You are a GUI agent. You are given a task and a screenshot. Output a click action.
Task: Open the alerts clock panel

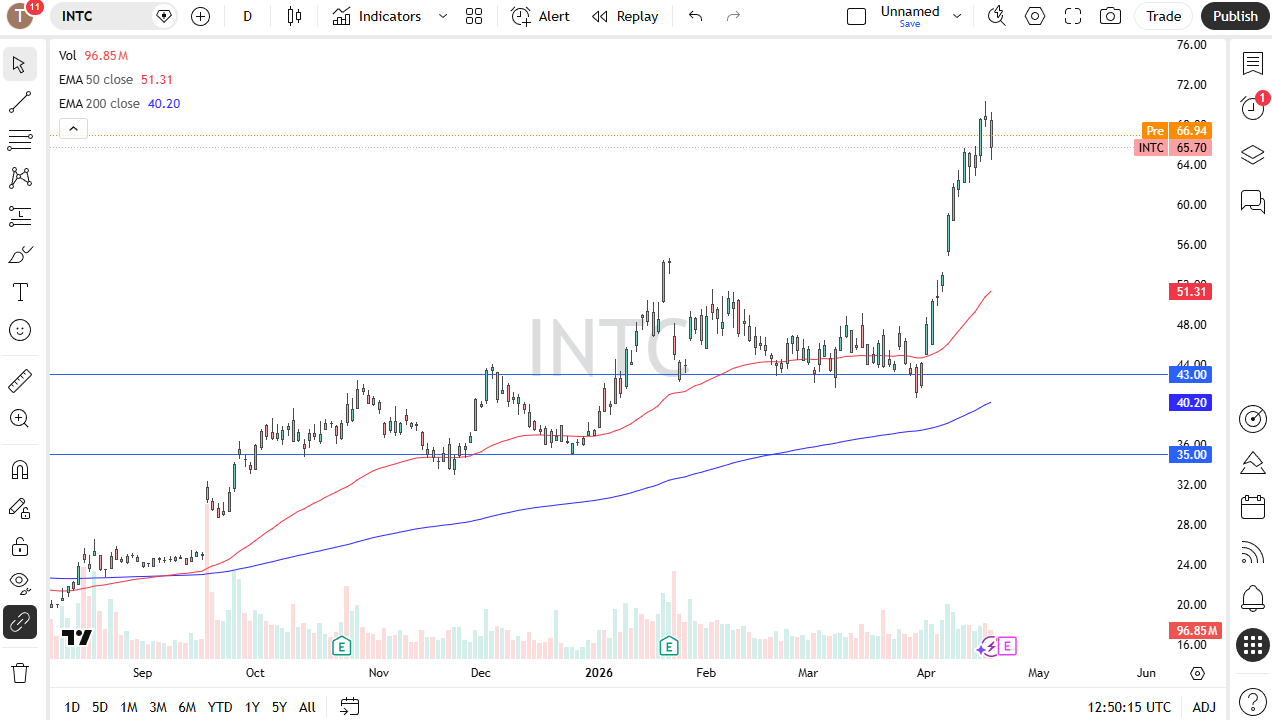[1253, 108]
